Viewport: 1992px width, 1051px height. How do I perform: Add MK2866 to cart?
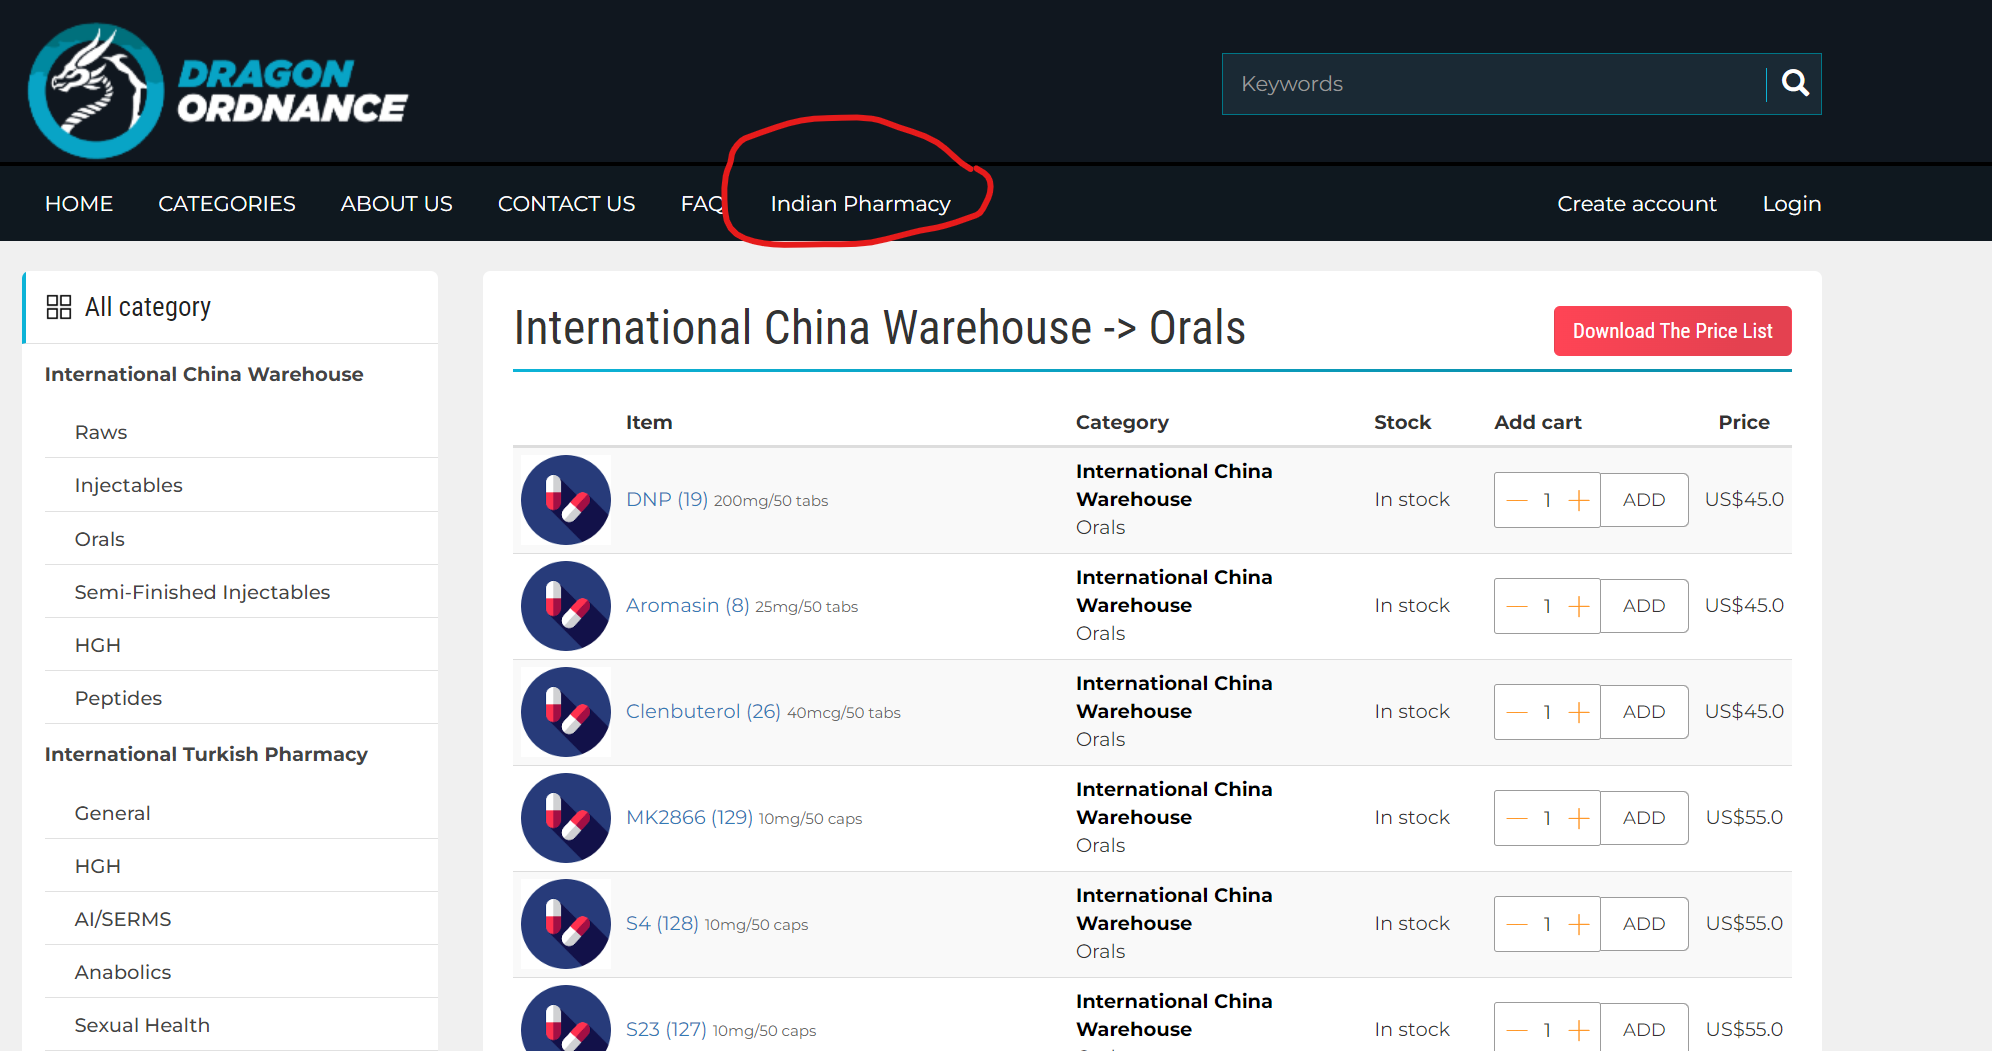(x=1644, y=818)
